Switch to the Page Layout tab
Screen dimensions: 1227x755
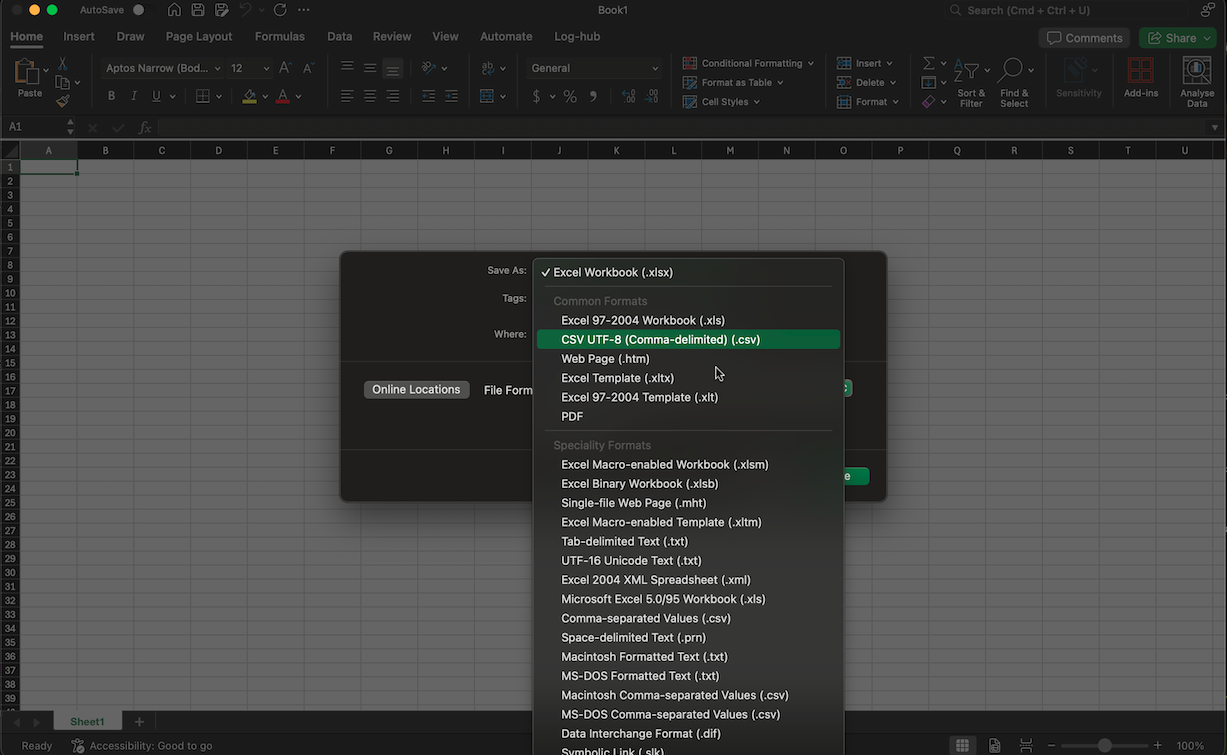point(199,37)
